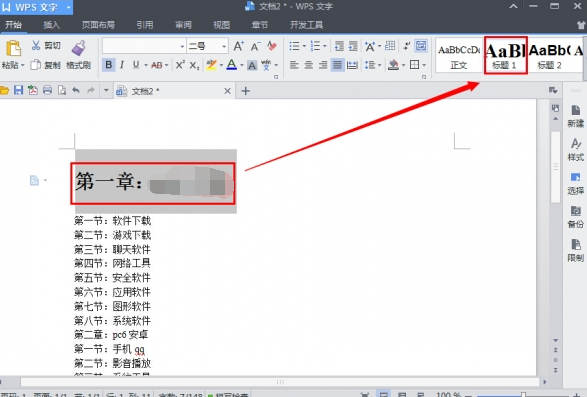Open the 引用 ribbon tab

coord(145,25)
